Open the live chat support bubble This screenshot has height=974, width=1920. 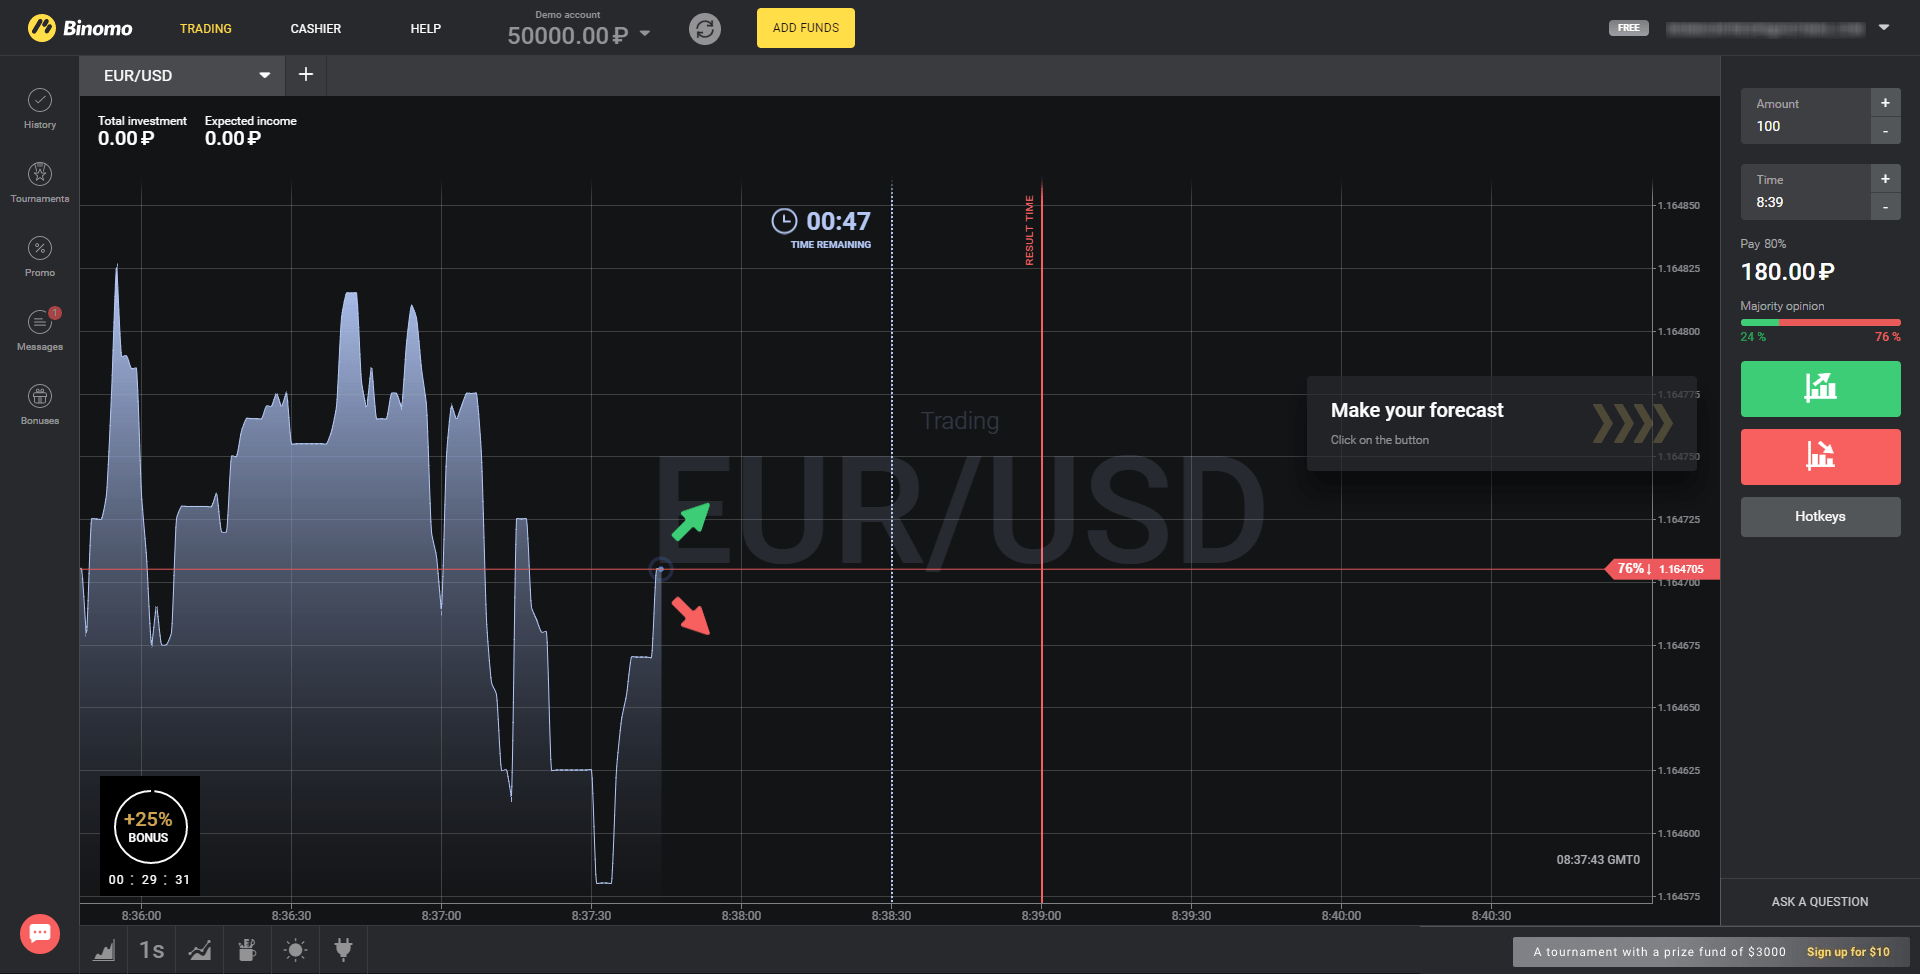pos(40,933)
